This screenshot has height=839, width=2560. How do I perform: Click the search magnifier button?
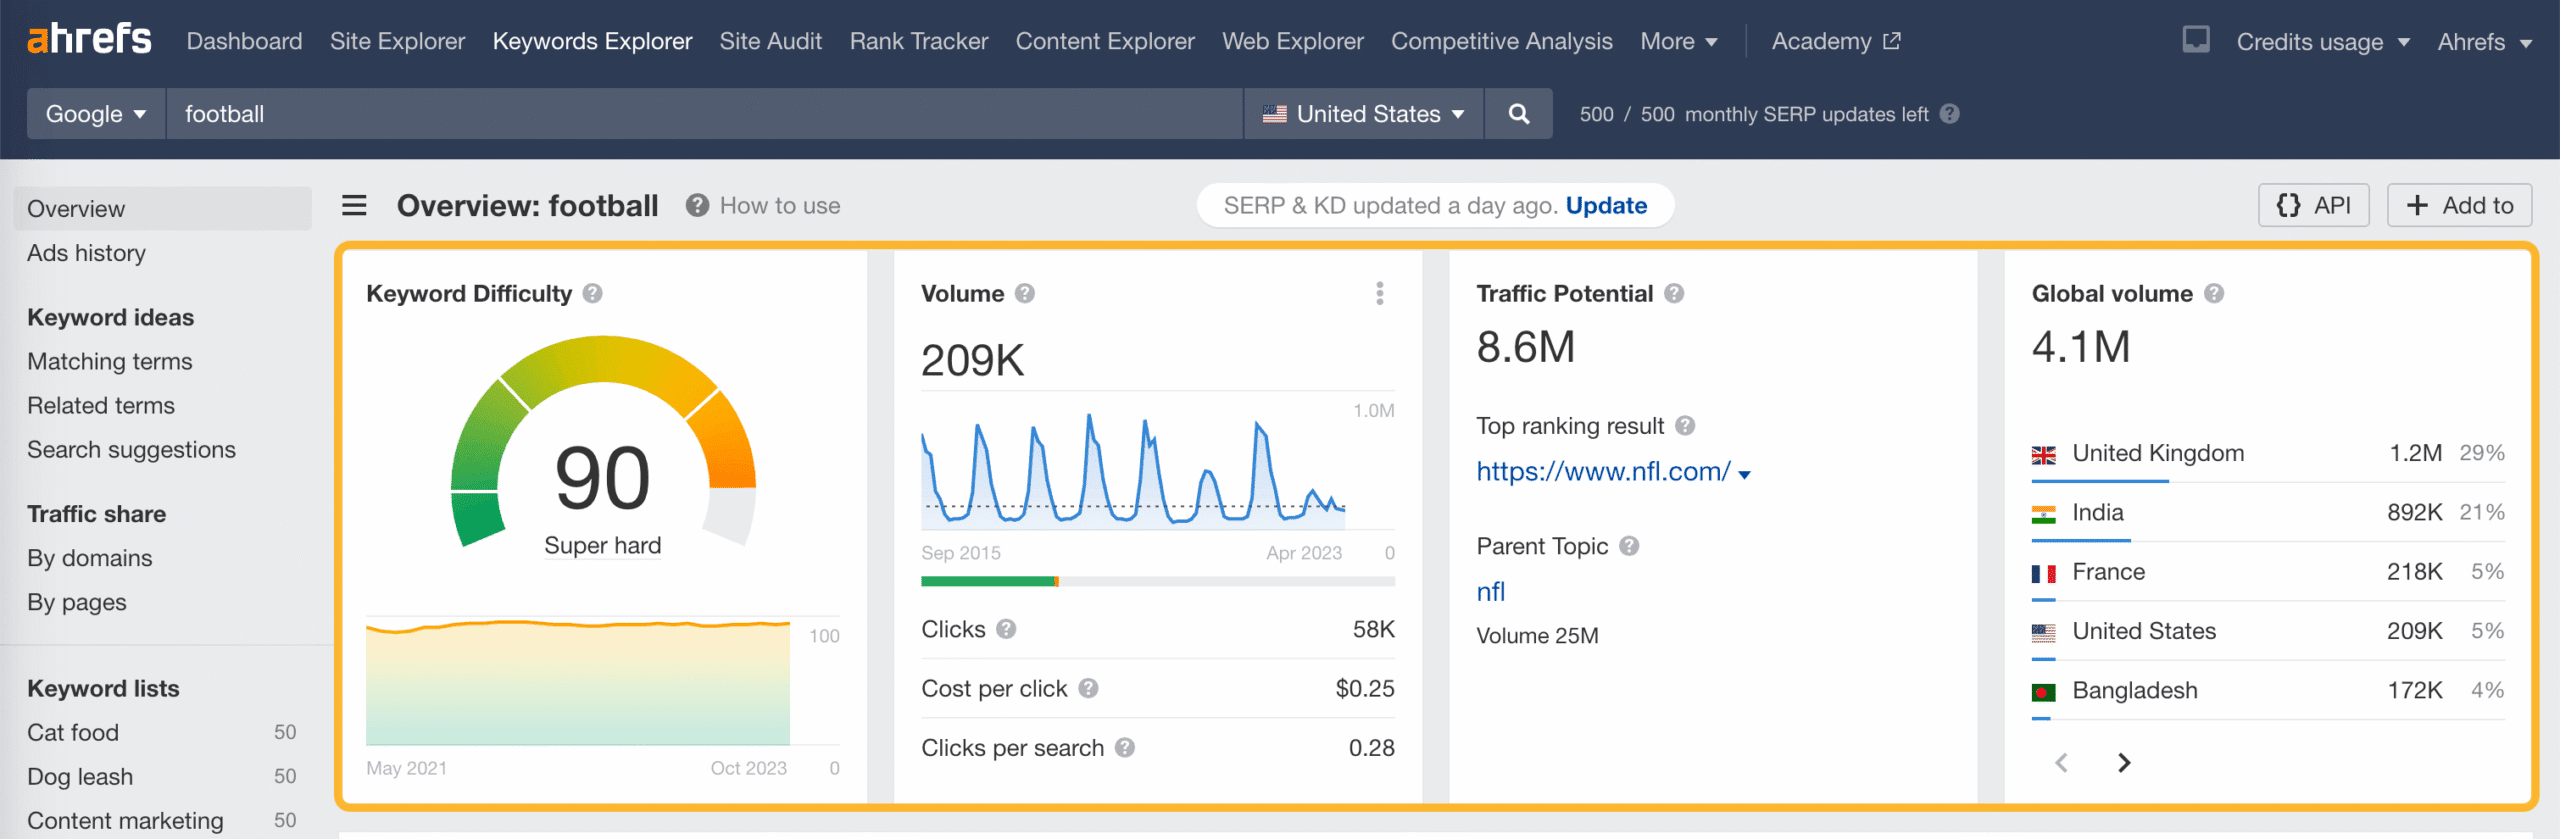(1518, 114)
